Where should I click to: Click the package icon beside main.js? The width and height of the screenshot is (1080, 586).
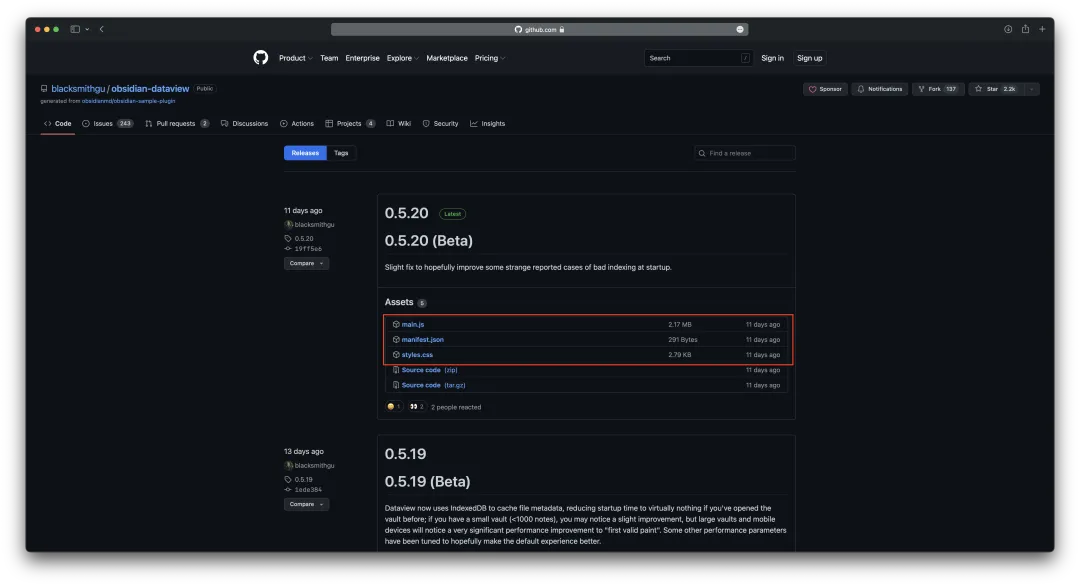click(x=396, y=324)
